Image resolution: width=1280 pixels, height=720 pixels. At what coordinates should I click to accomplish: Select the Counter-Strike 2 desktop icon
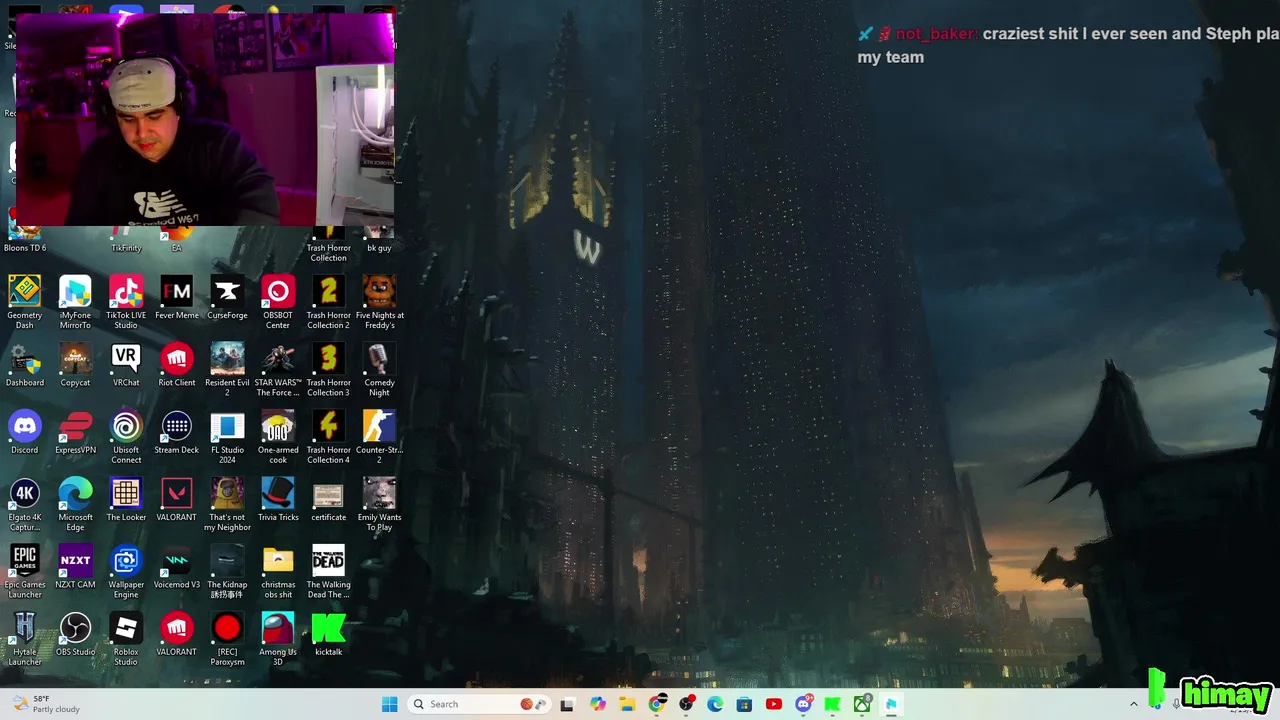[379, 436]
